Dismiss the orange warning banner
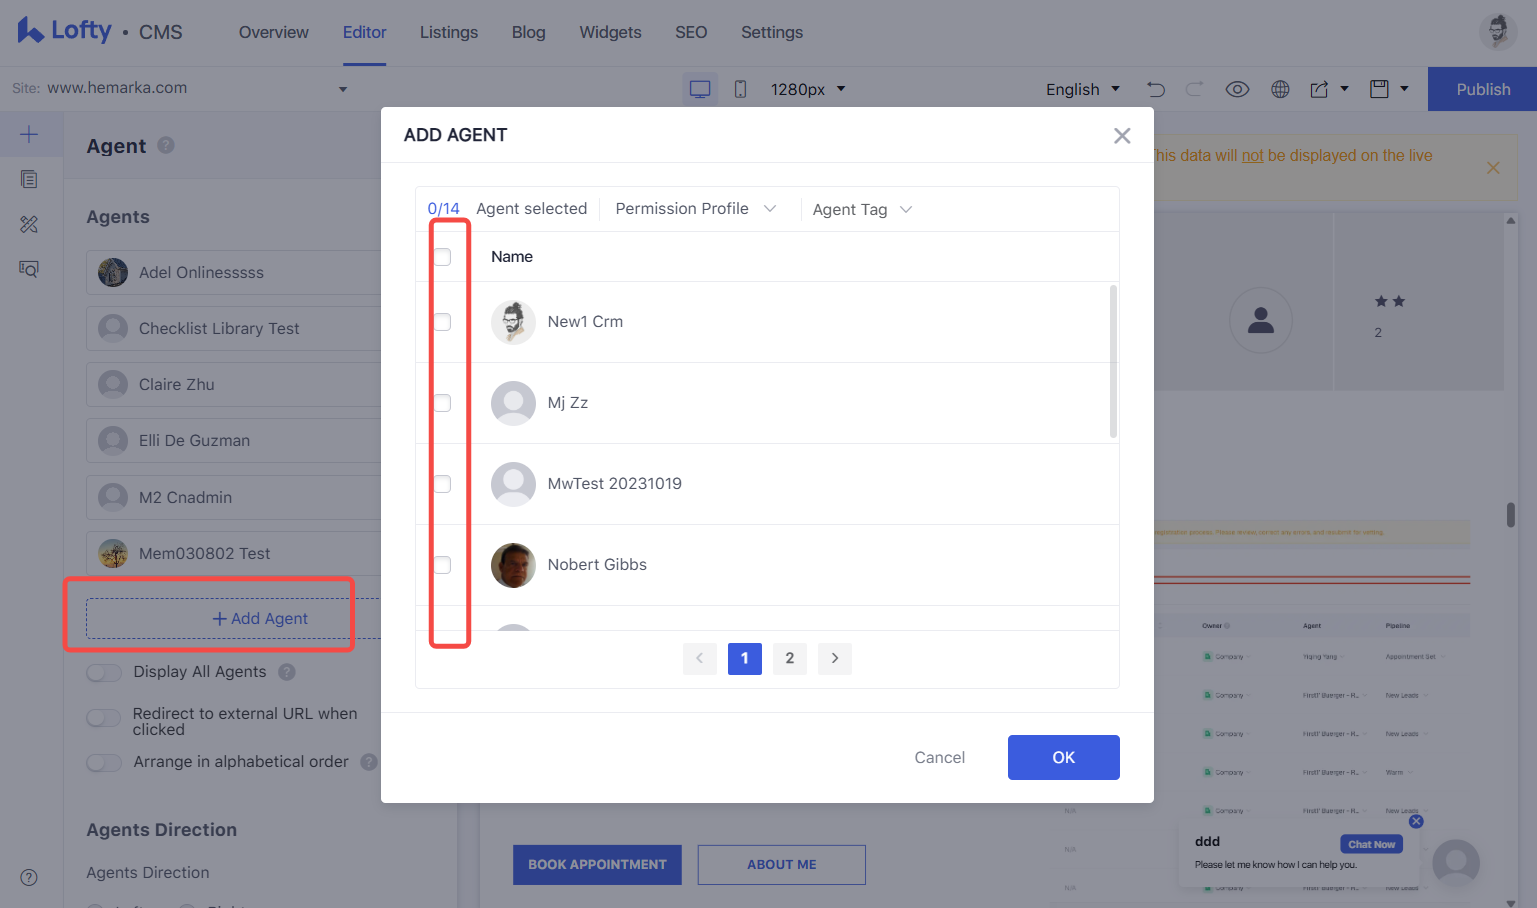The image size is (1537, 908). tap(1493, 168)
